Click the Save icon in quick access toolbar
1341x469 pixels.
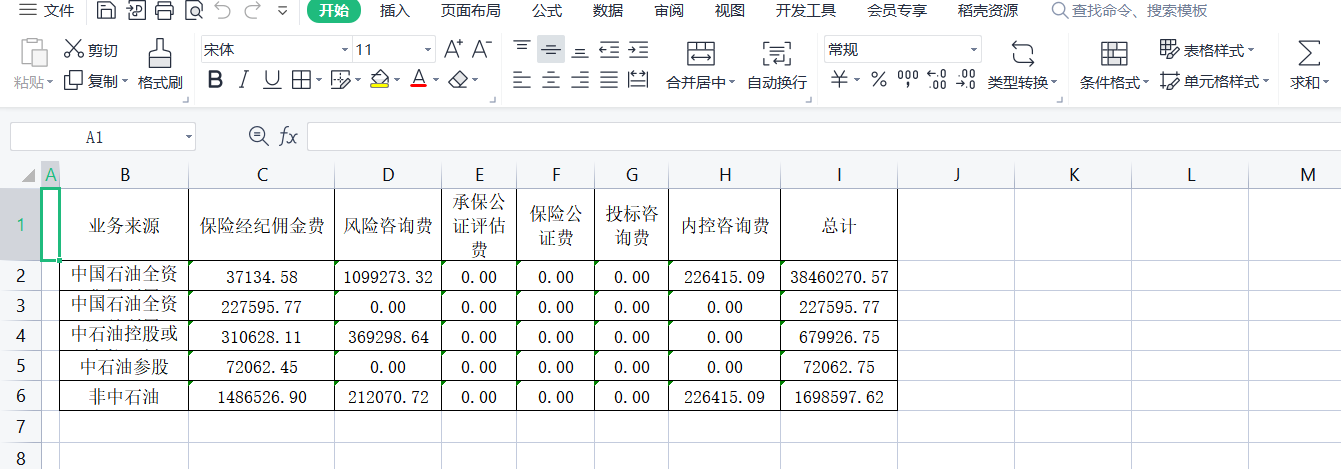point(106,11)
